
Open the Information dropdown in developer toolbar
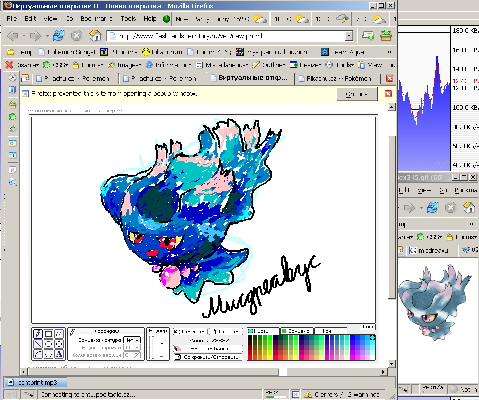click(169, 65)
